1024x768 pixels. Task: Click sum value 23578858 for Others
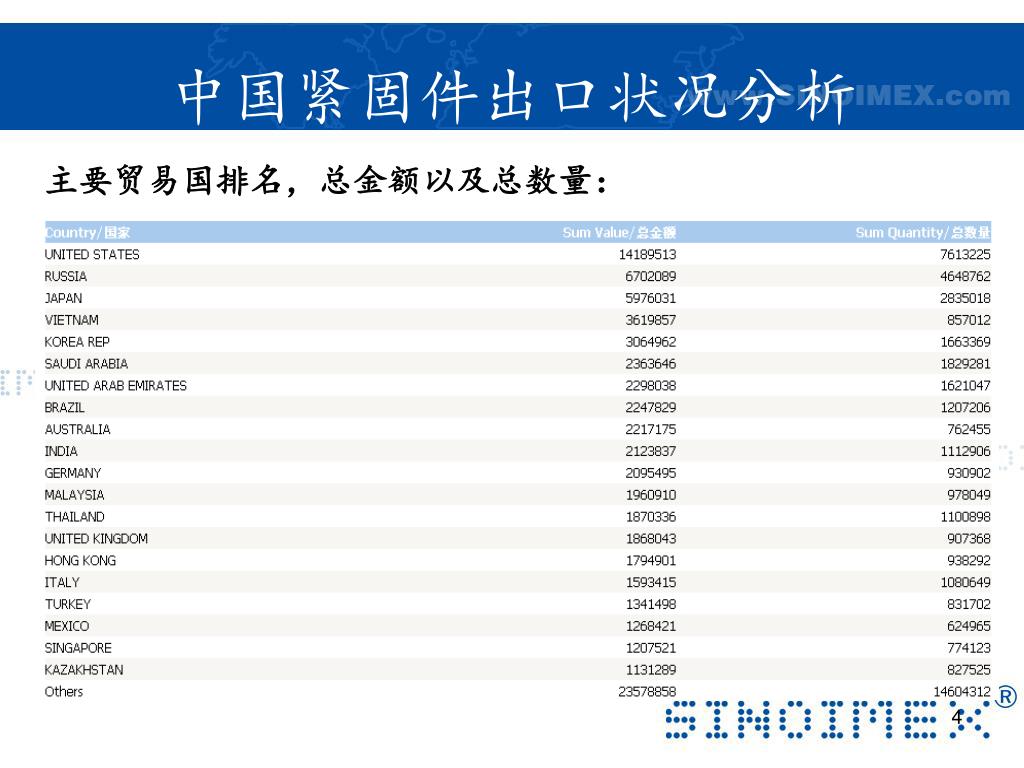pos(647,692)
